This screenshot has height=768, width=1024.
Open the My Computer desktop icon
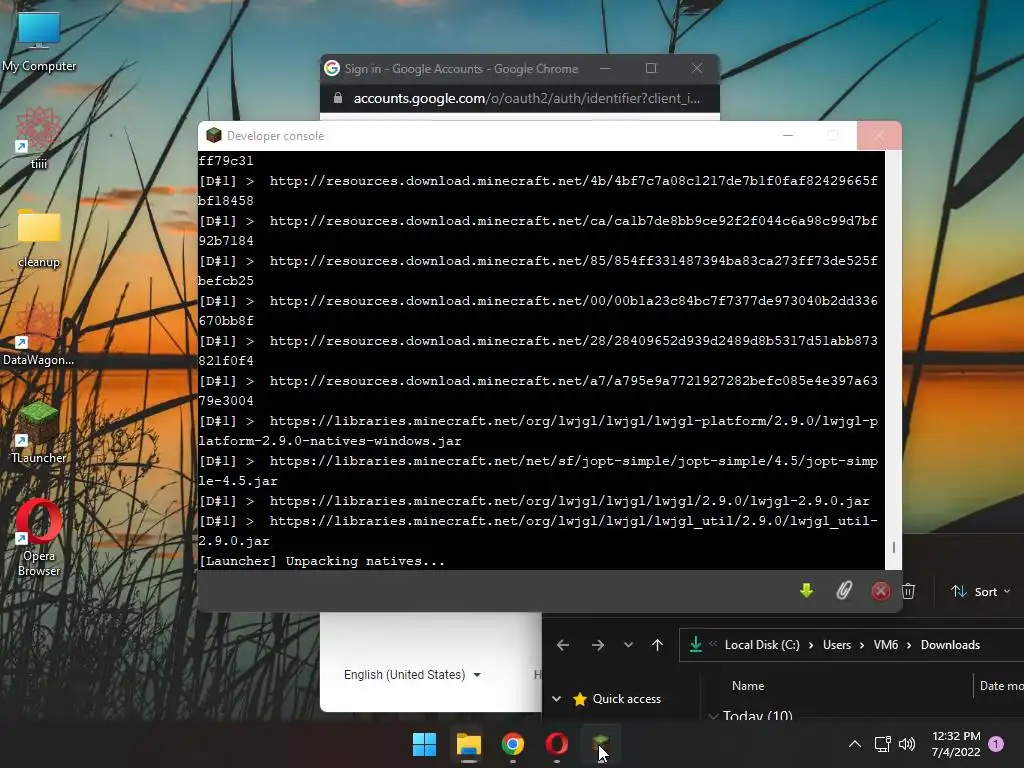pyautogui.click(x=39, y=40)
